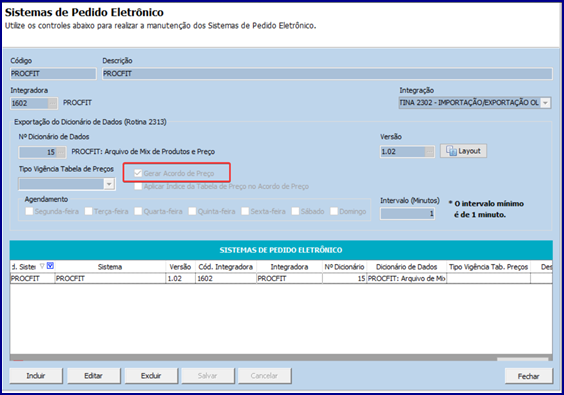Click the Layout button
Image resolution: width=564 pixels, height=395 pixels.
(463, 151)
